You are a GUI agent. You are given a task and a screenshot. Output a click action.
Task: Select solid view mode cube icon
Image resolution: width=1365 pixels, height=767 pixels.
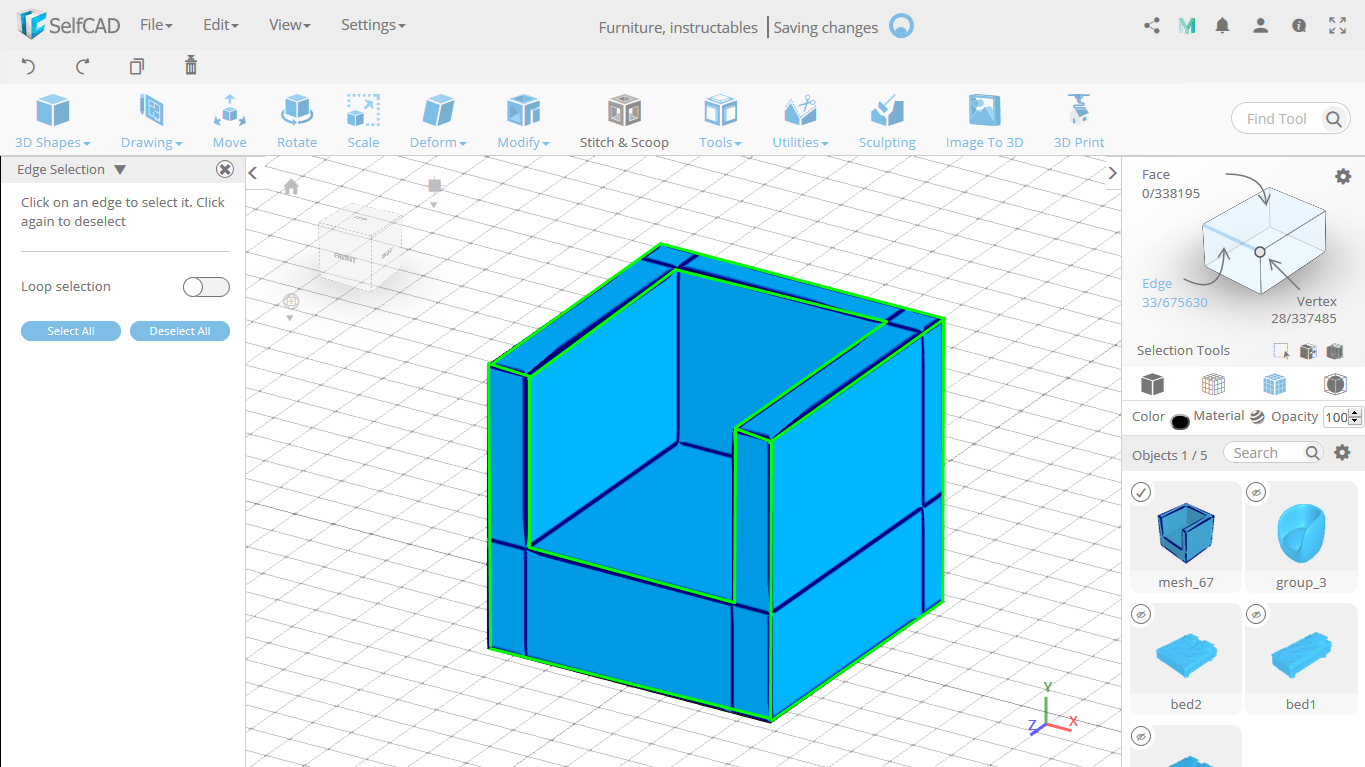point(1153,384)
